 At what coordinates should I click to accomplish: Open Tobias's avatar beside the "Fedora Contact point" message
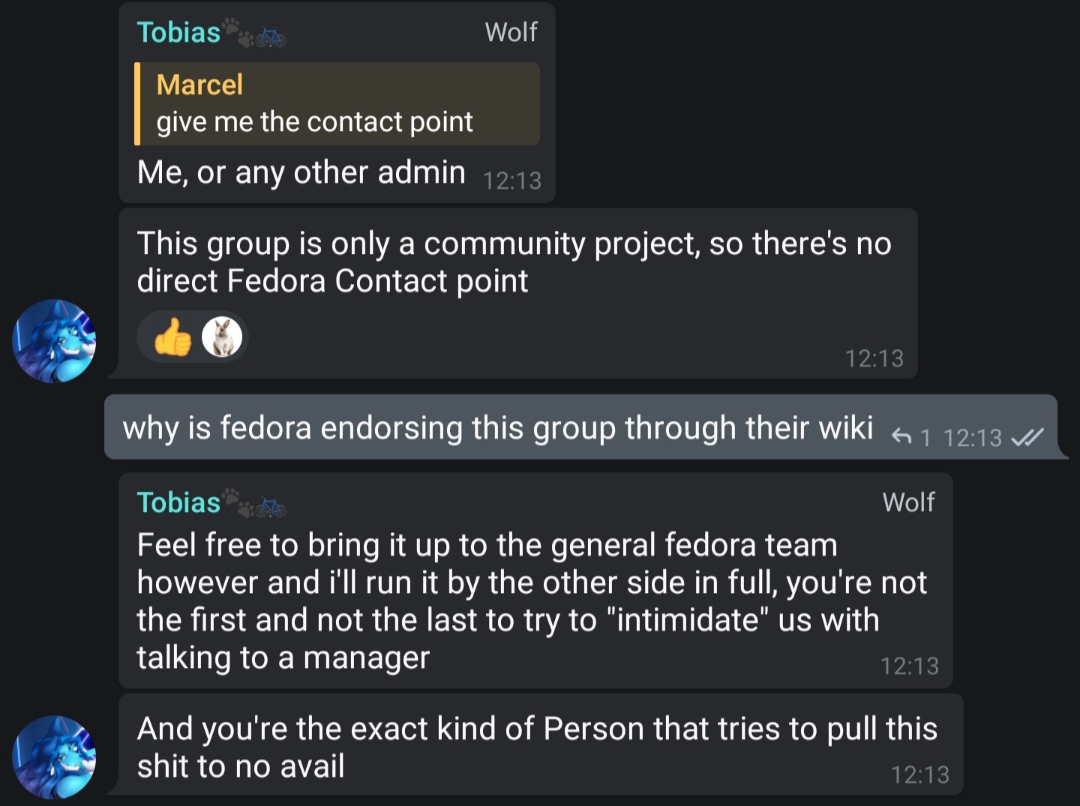[x=54, y=341]
